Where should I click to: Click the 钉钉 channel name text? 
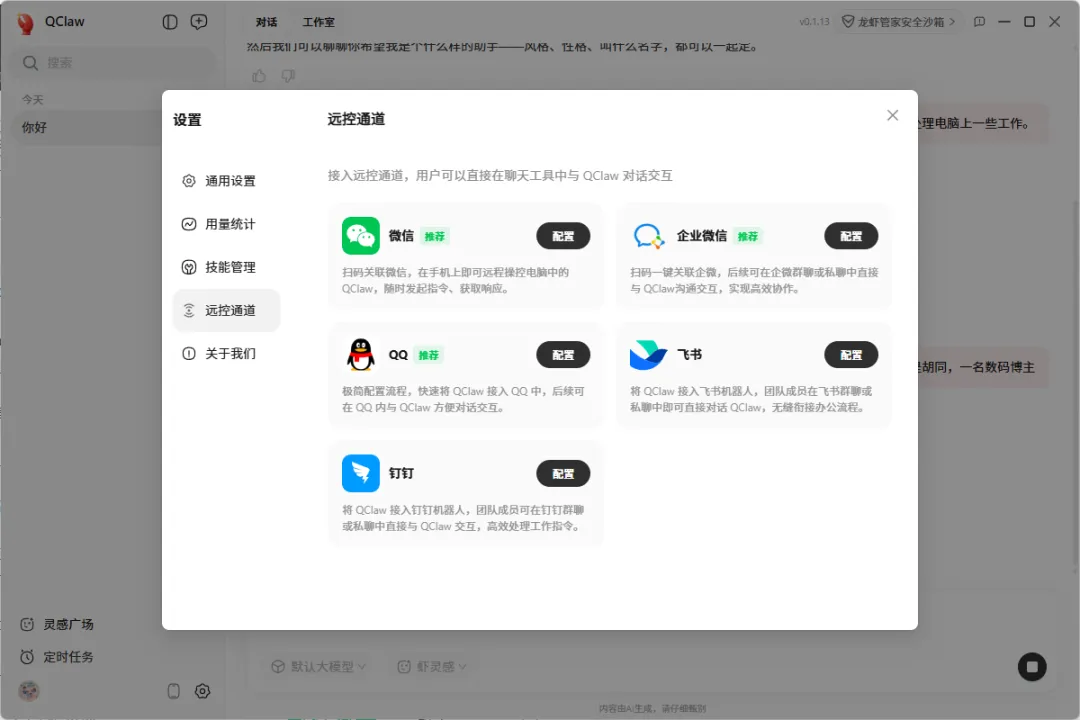point(401,473)
